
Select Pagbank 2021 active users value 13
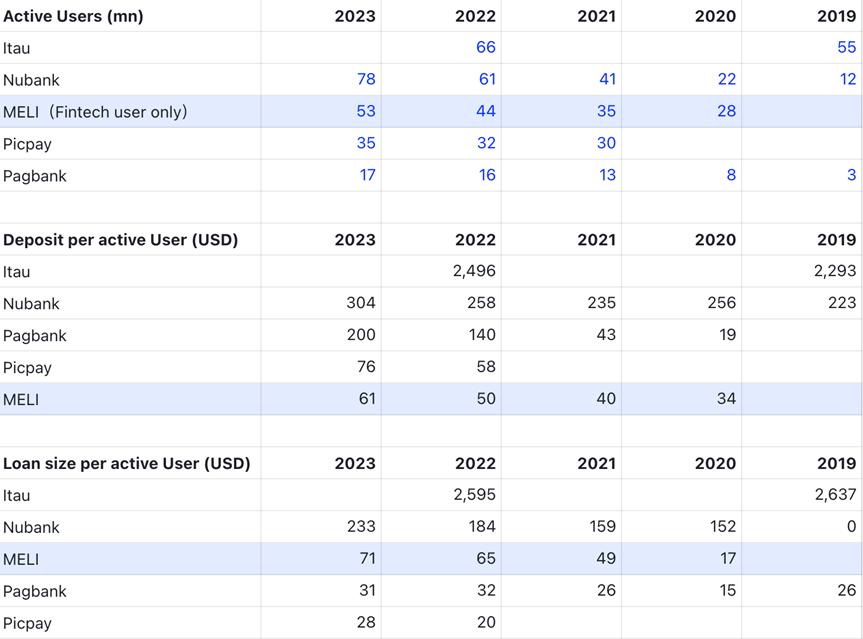tap(608, 175)
